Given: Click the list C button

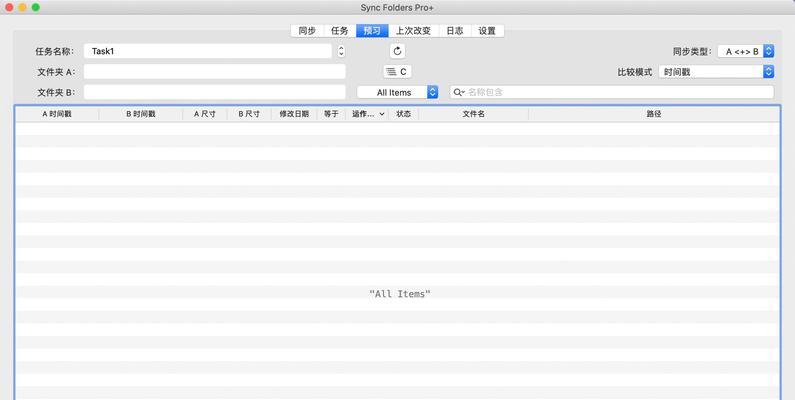Looking at the screenshot, I should pos(397,72).
